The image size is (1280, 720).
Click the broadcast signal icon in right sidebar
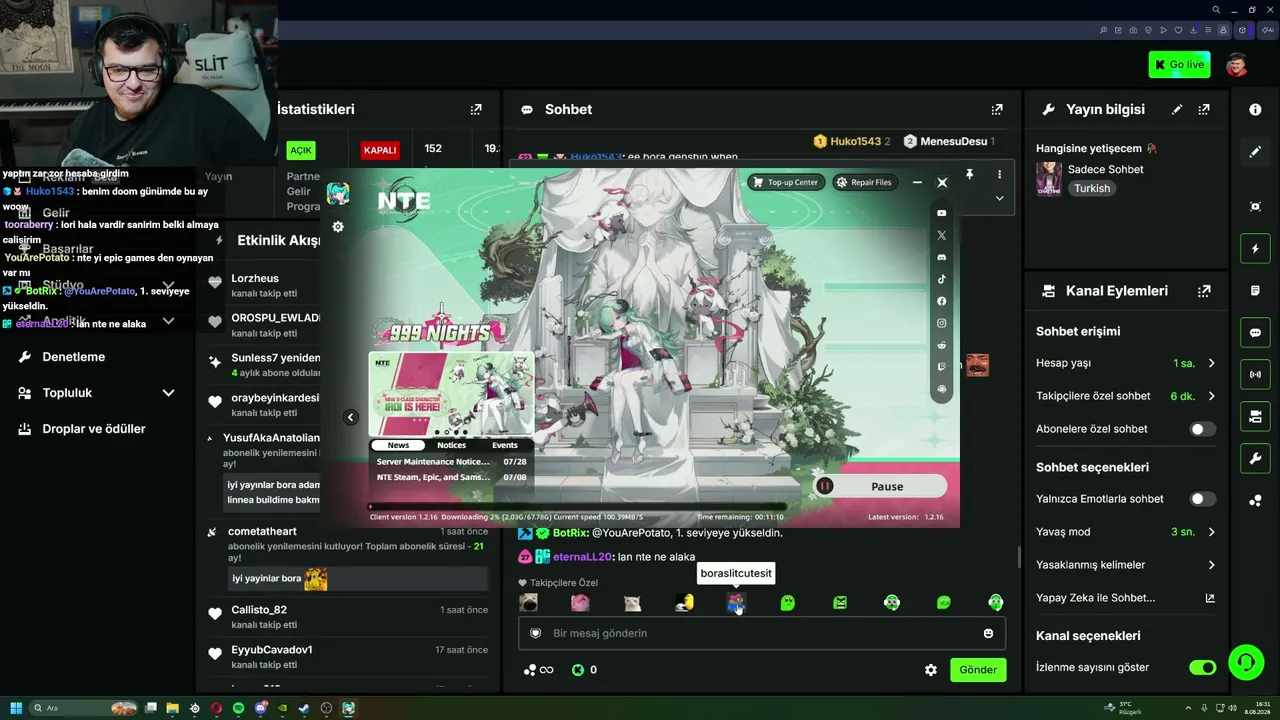tap(1255, 375)
